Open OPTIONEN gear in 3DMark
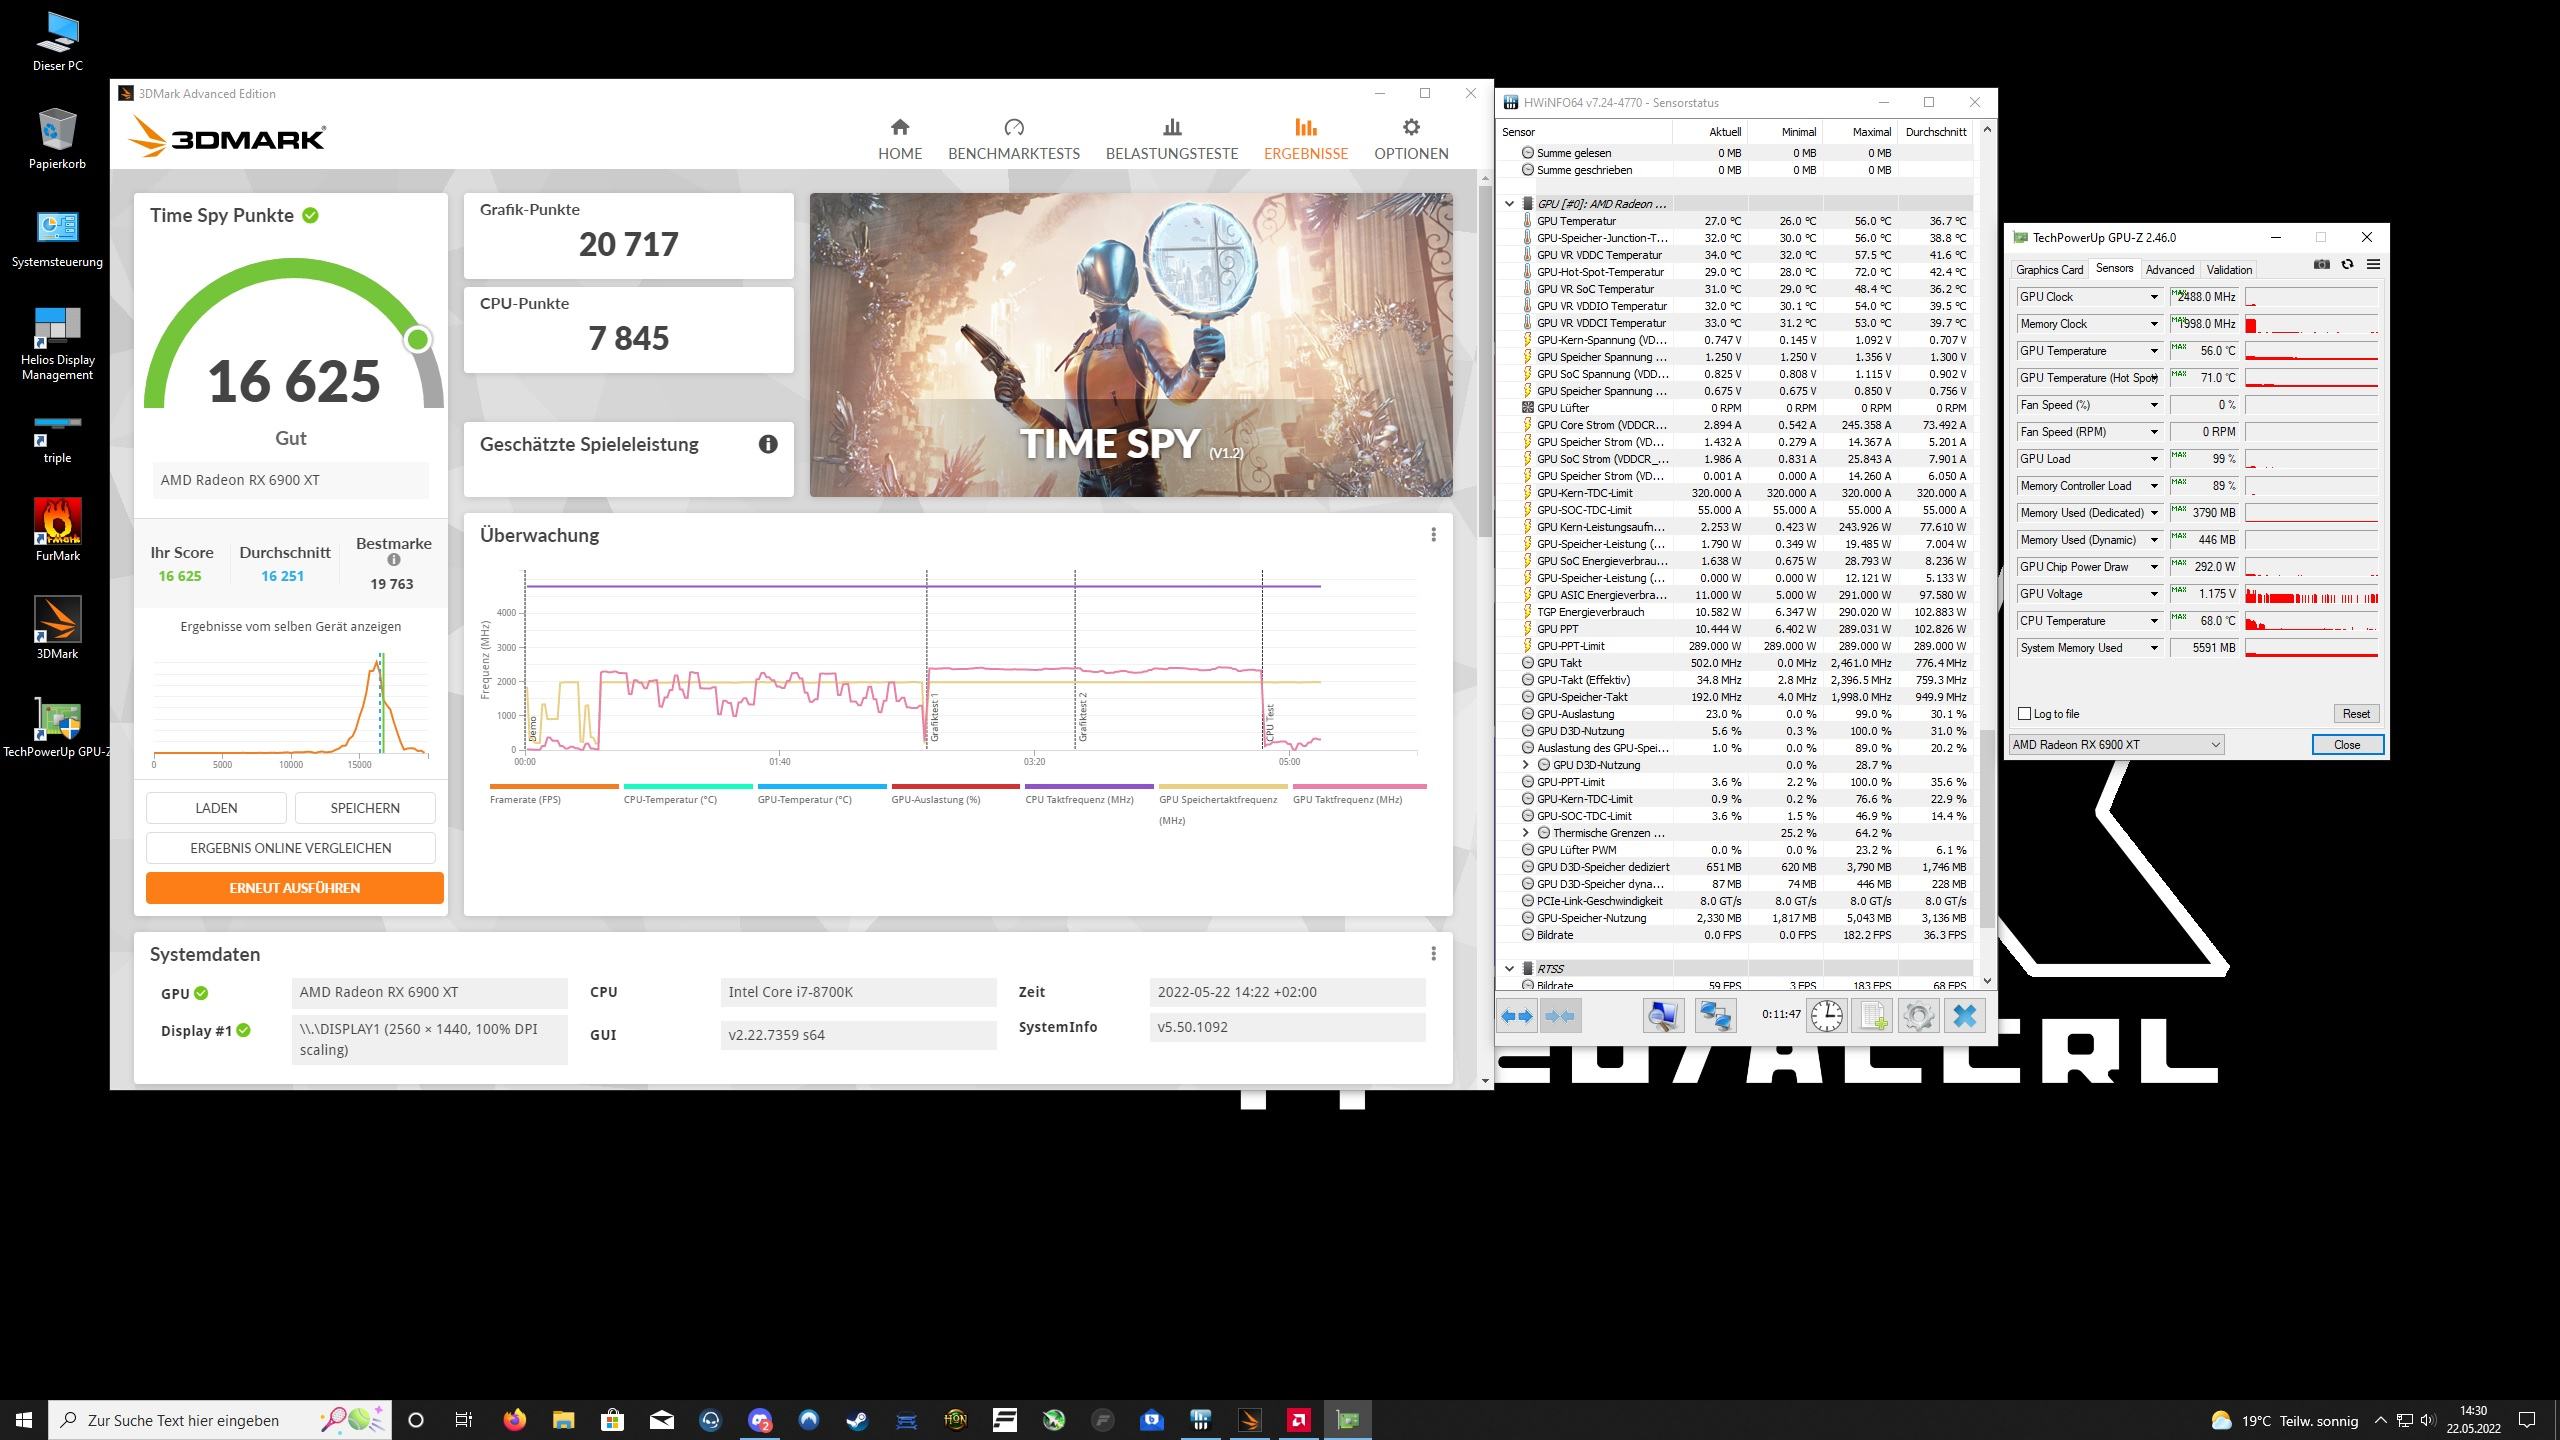The image size is (2560, 1440). (1411, 139)
